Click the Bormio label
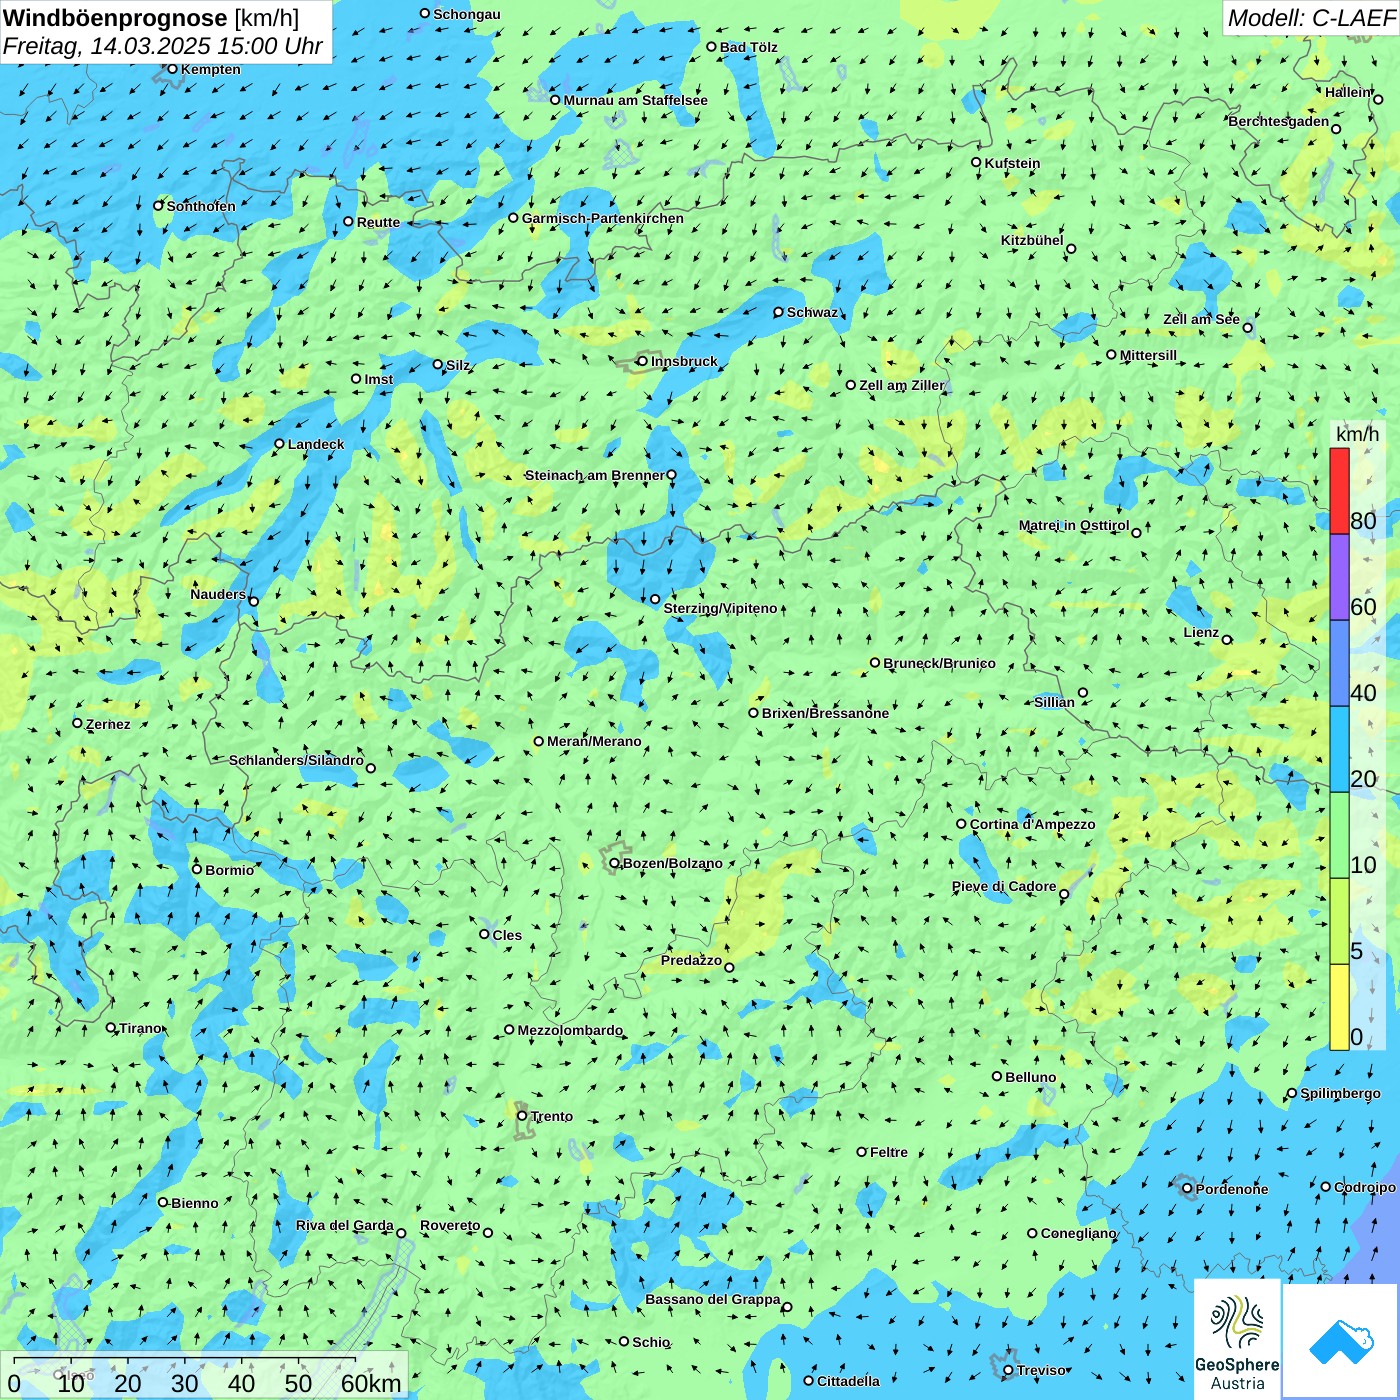 [230, 870]
